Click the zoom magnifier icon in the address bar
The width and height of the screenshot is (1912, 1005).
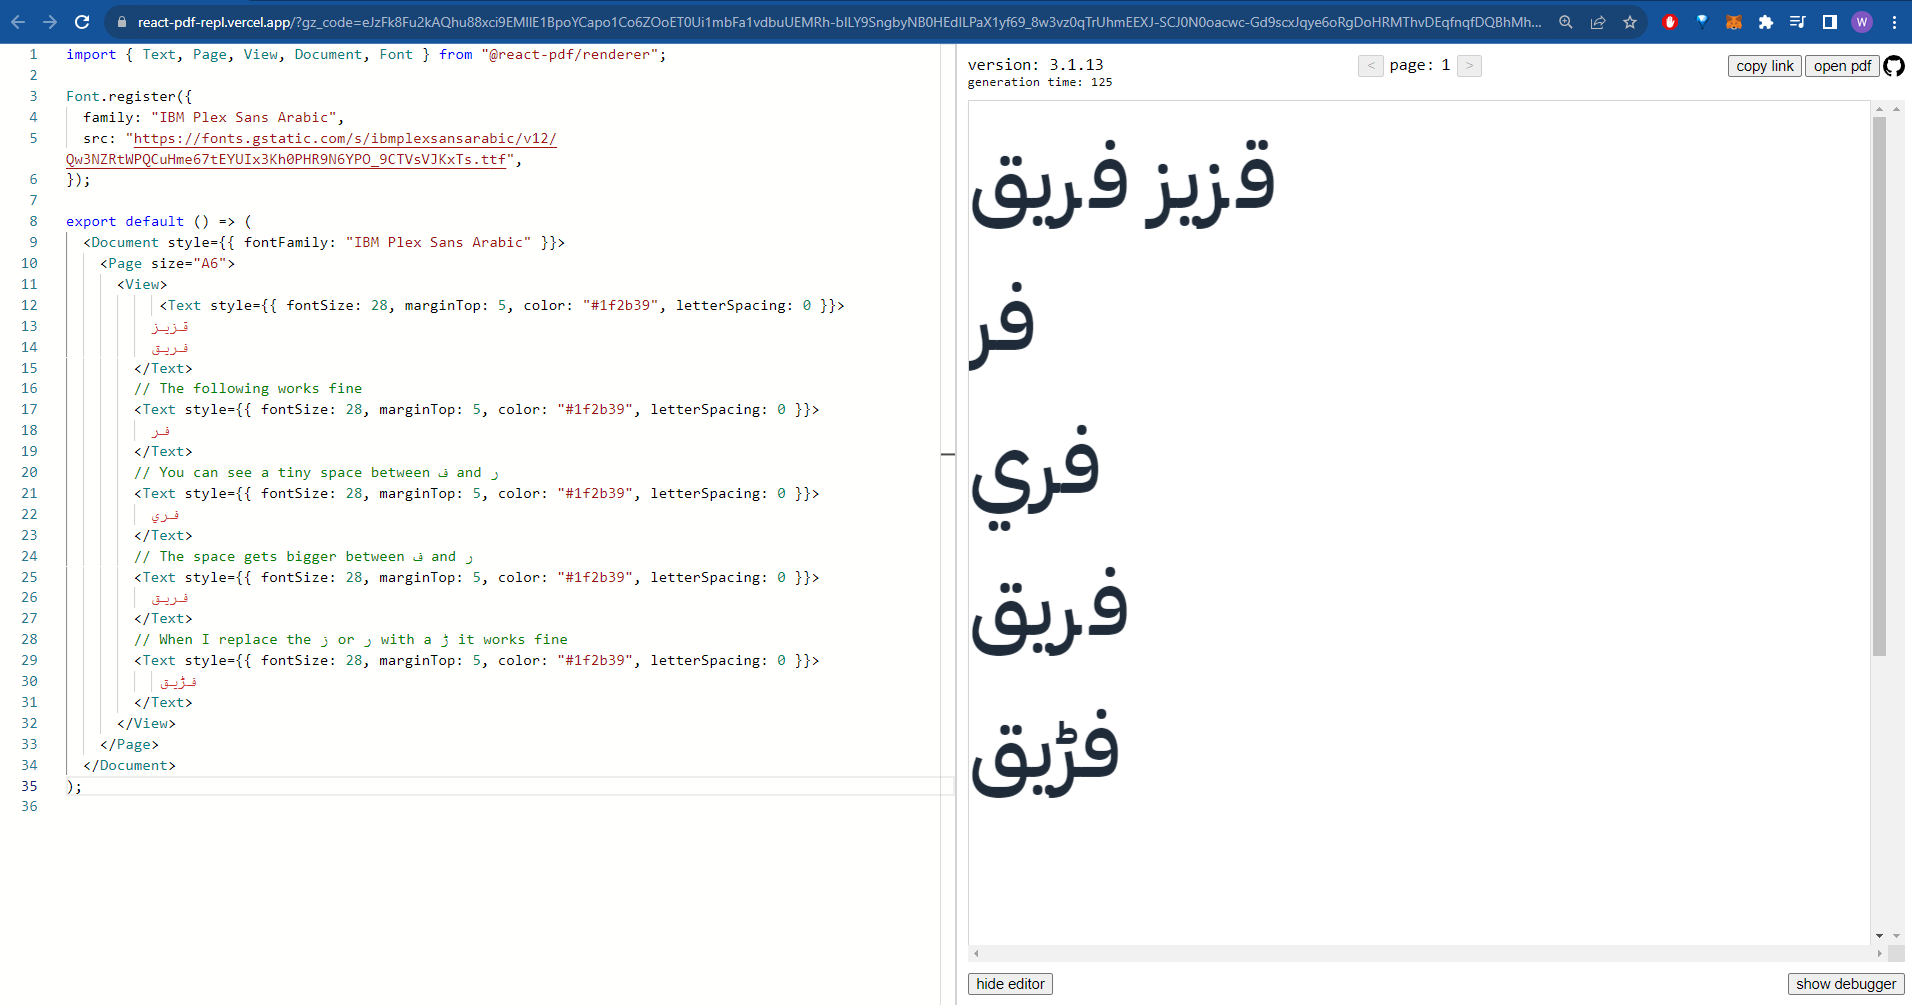(x=1563, y=21)
